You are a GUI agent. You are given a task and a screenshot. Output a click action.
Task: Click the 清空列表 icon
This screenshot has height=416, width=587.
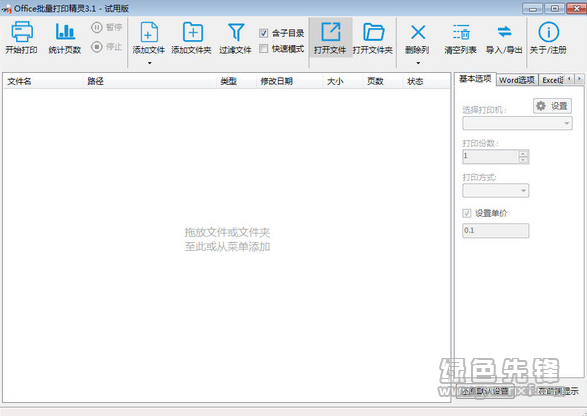pos(461,32)
